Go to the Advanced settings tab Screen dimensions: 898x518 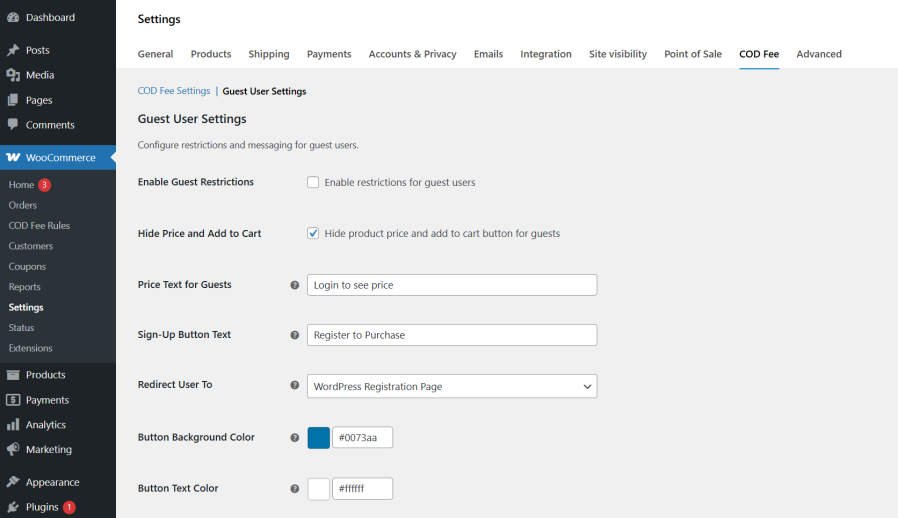click(818, 54)
